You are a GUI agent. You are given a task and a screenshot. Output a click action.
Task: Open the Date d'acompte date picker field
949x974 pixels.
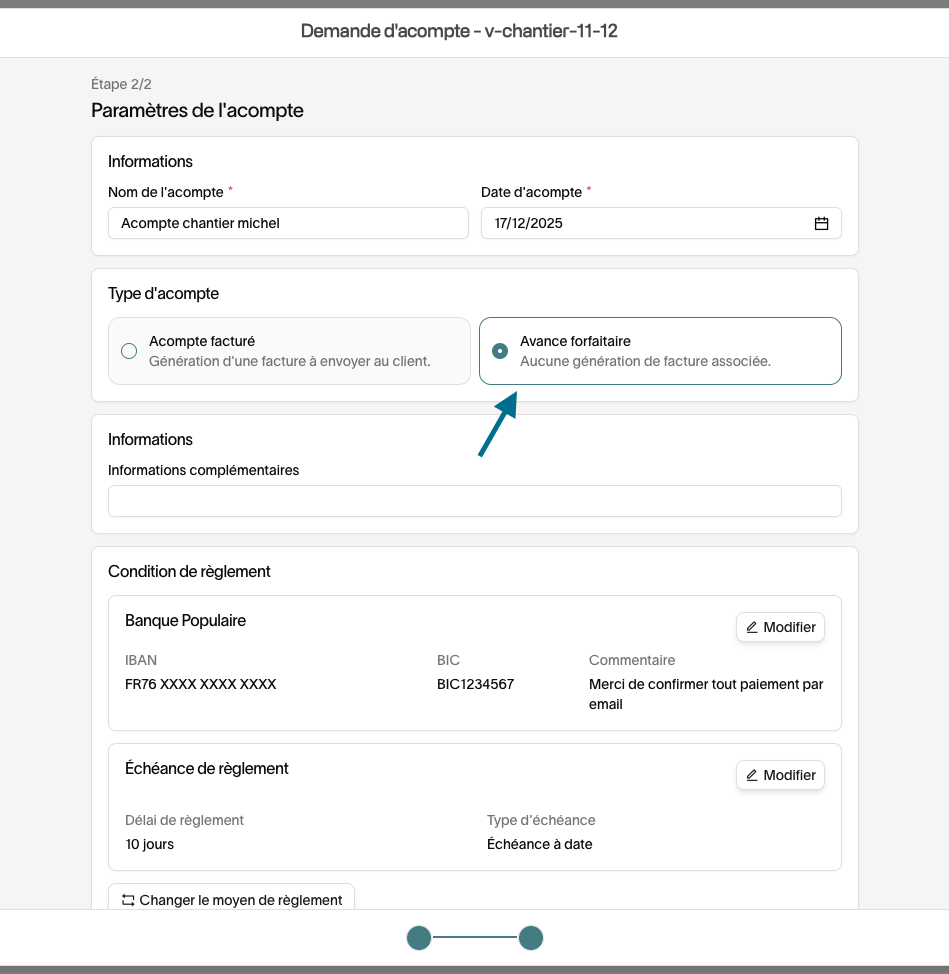tap(661, 223)
